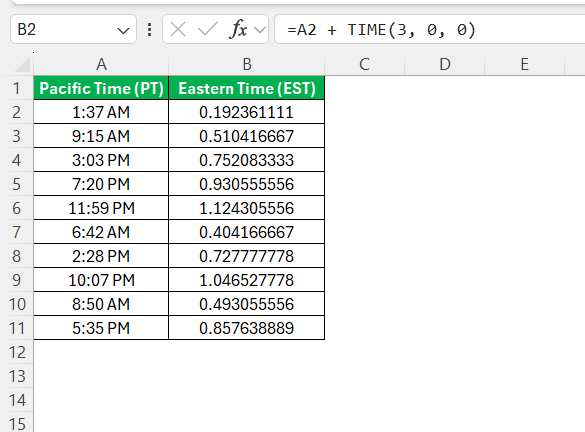This screenshot has width=585, height=432.
Task: Select row 2 header
Action: [x=16, y=112]
